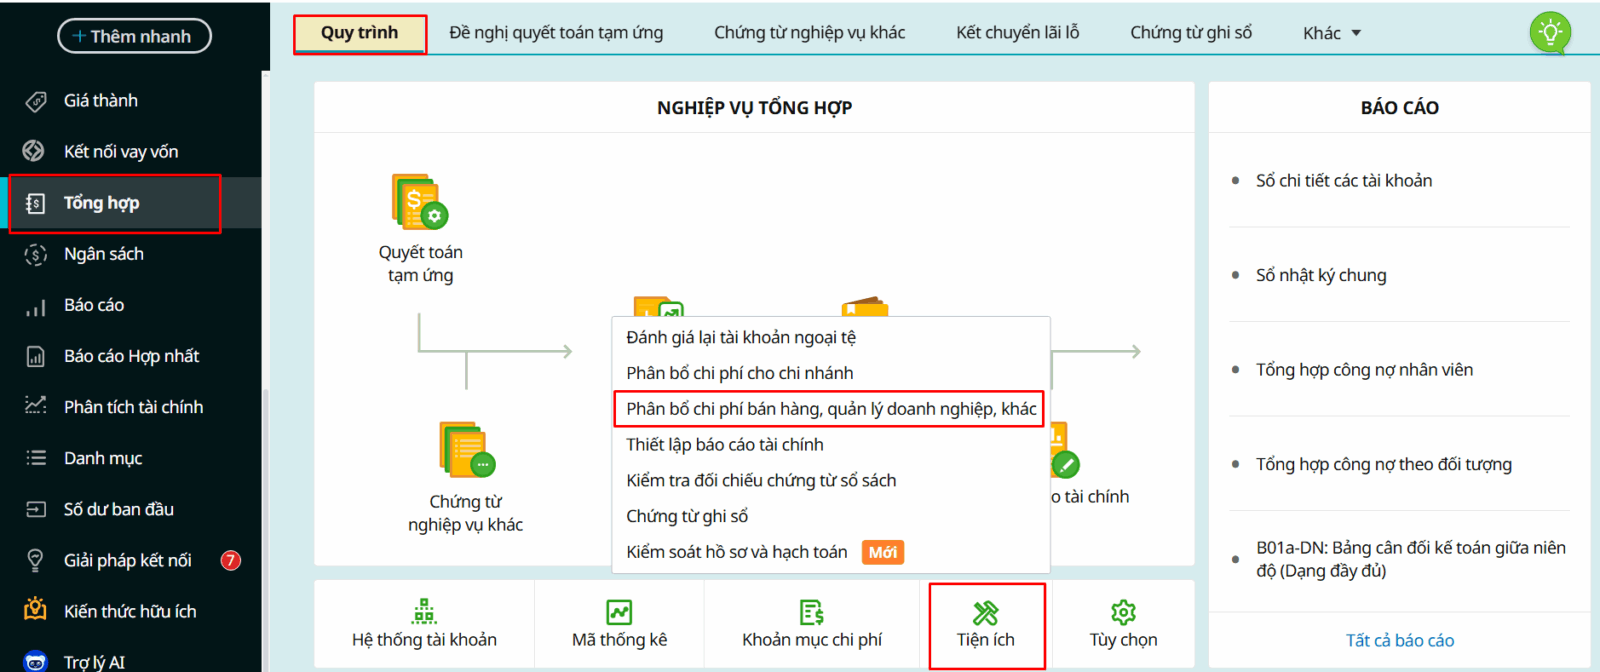Click the Mã thống kê label
The width and height of the screenshot is (1600, 672).
[x=619, y=640]
